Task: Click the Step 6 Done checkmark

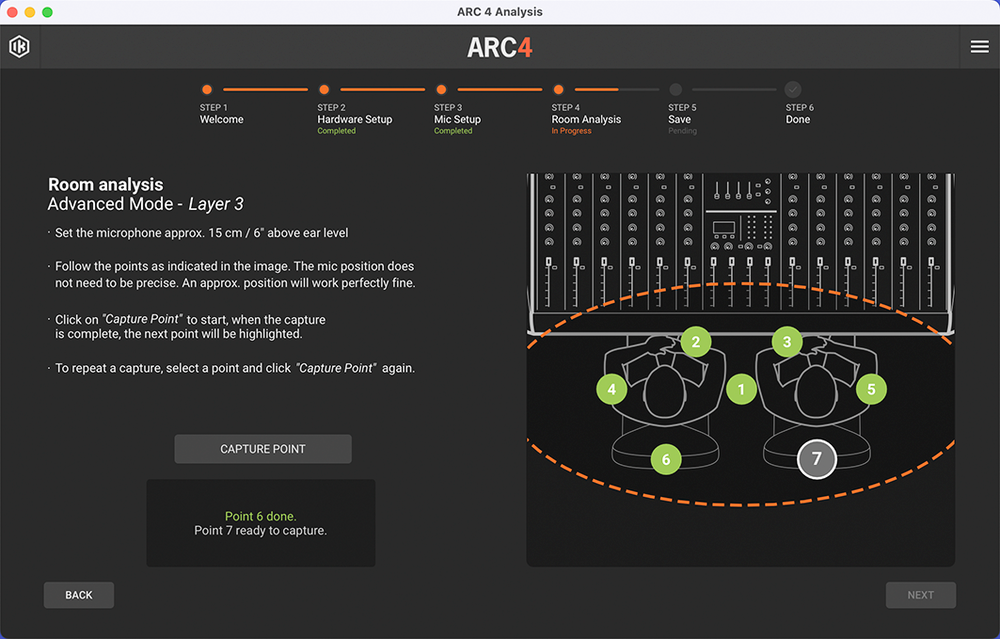Action: 793,89
